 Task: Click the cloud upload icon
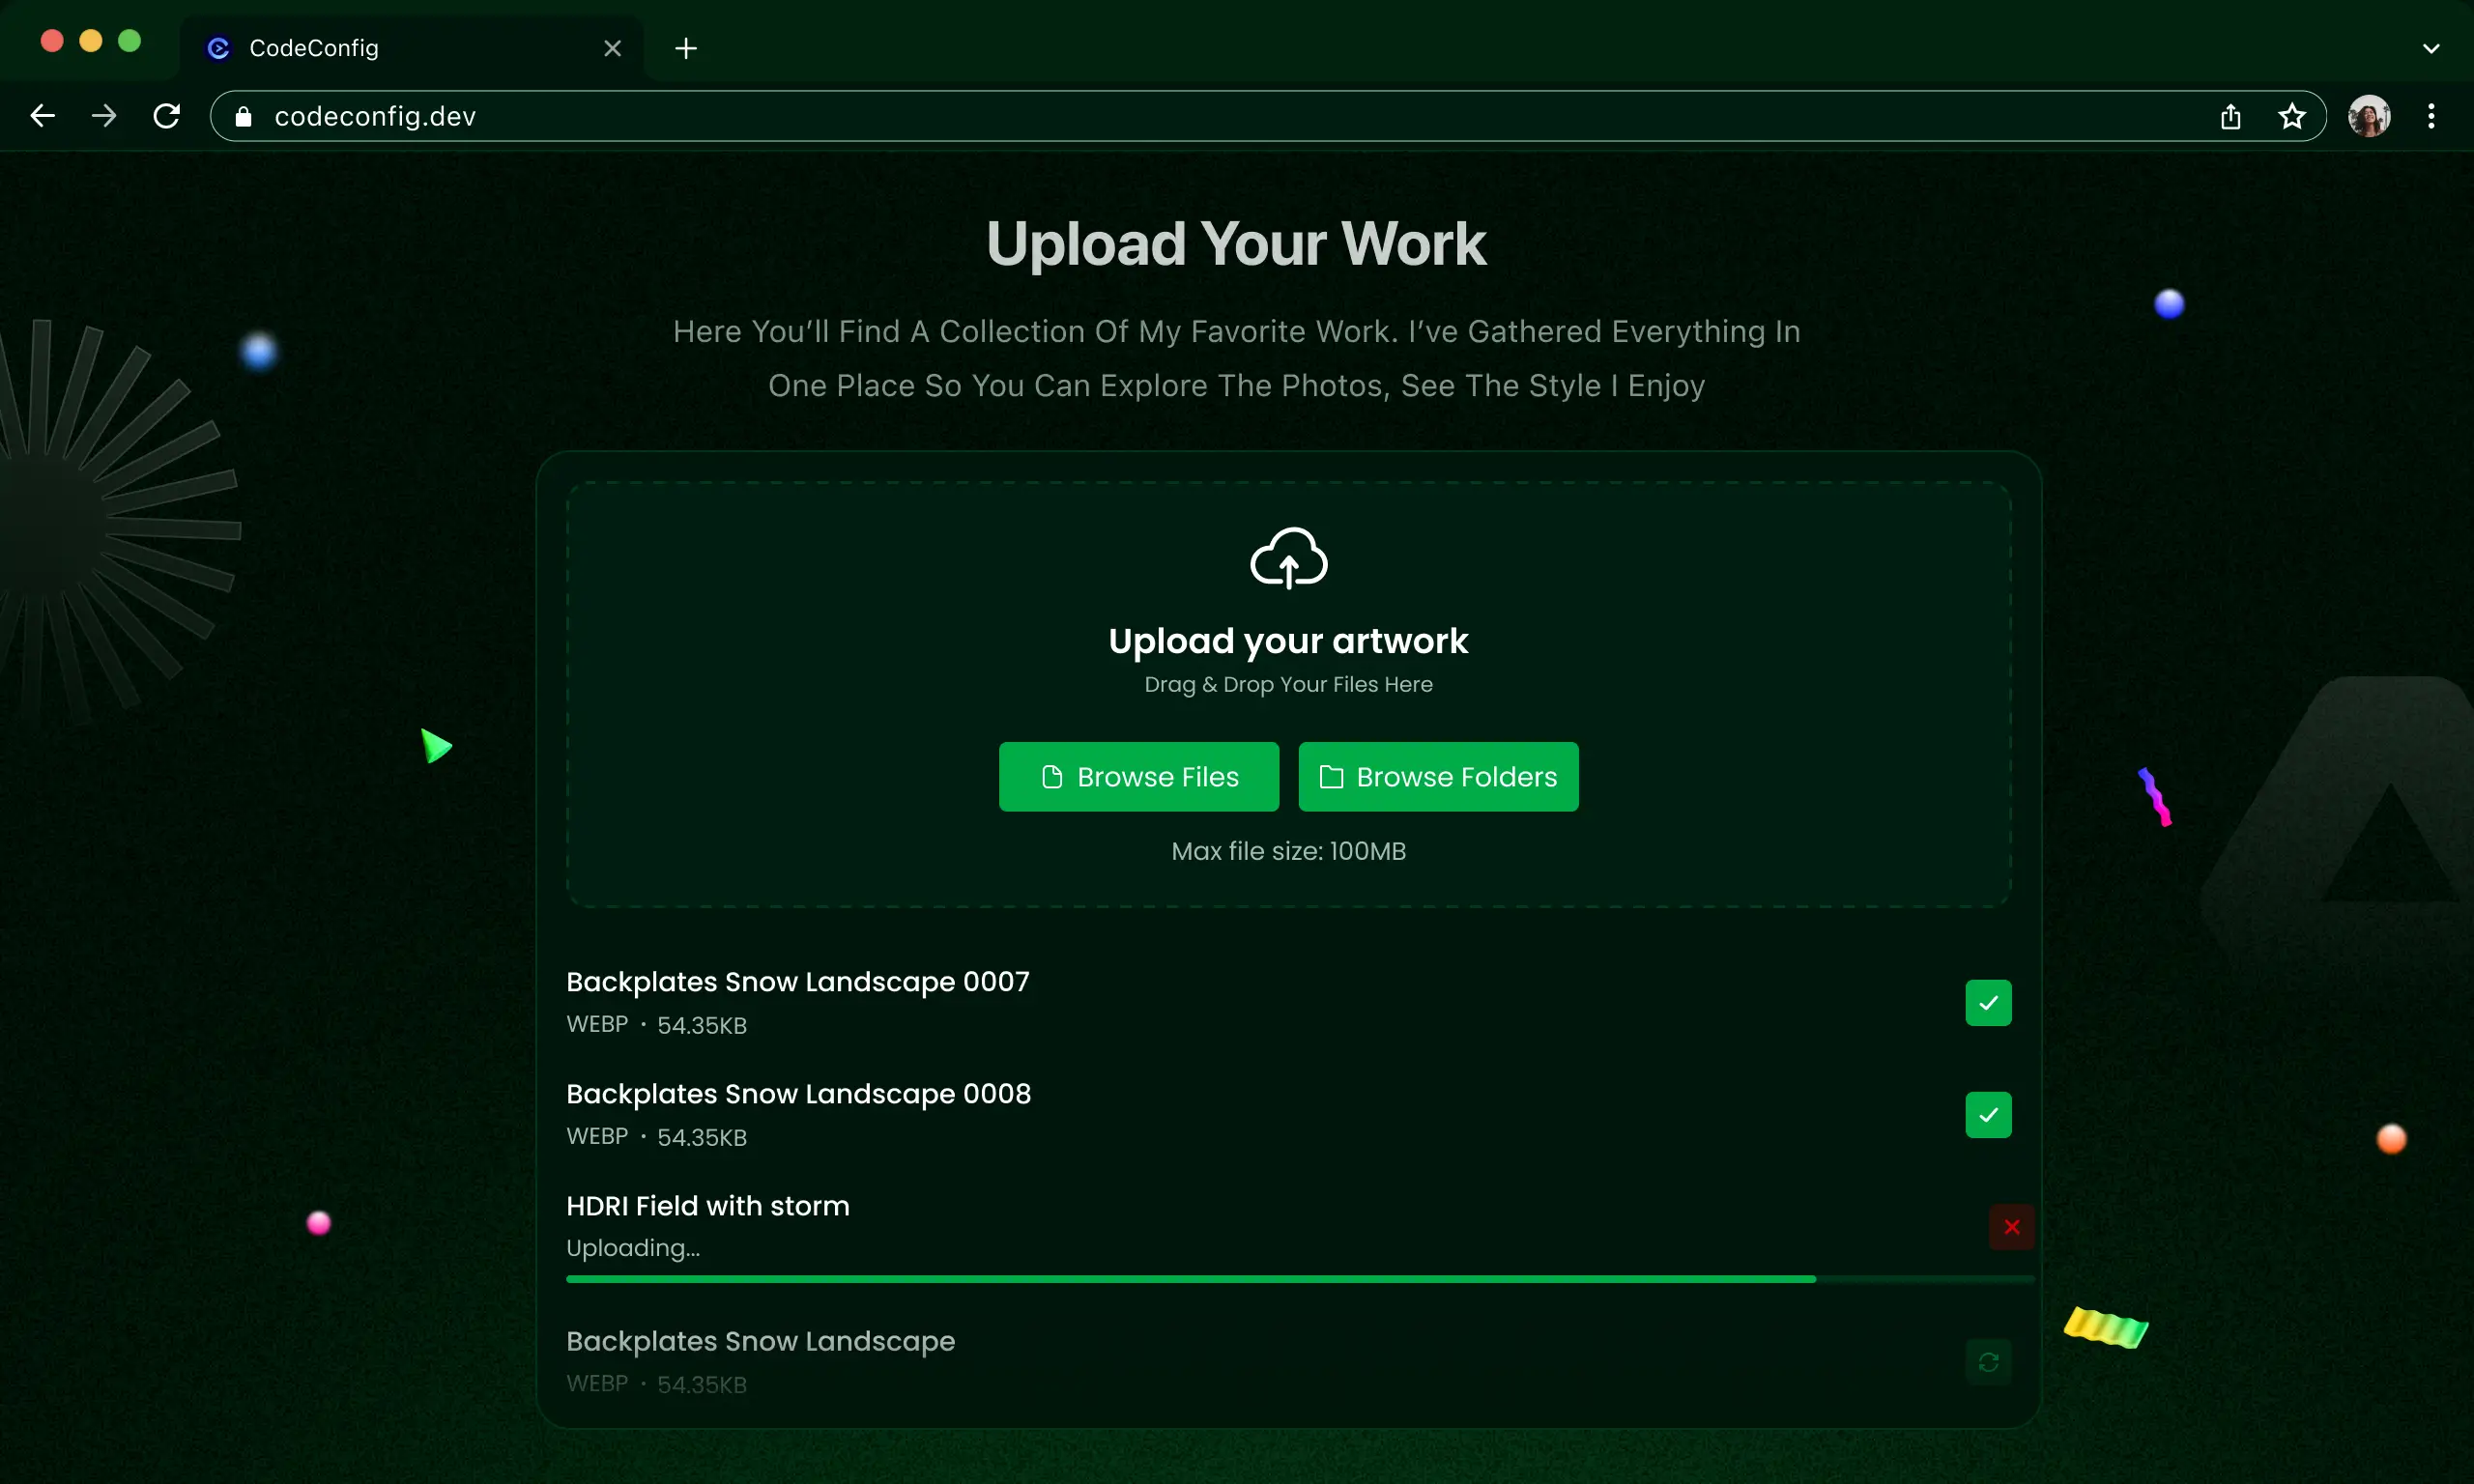pos(1288,558)
